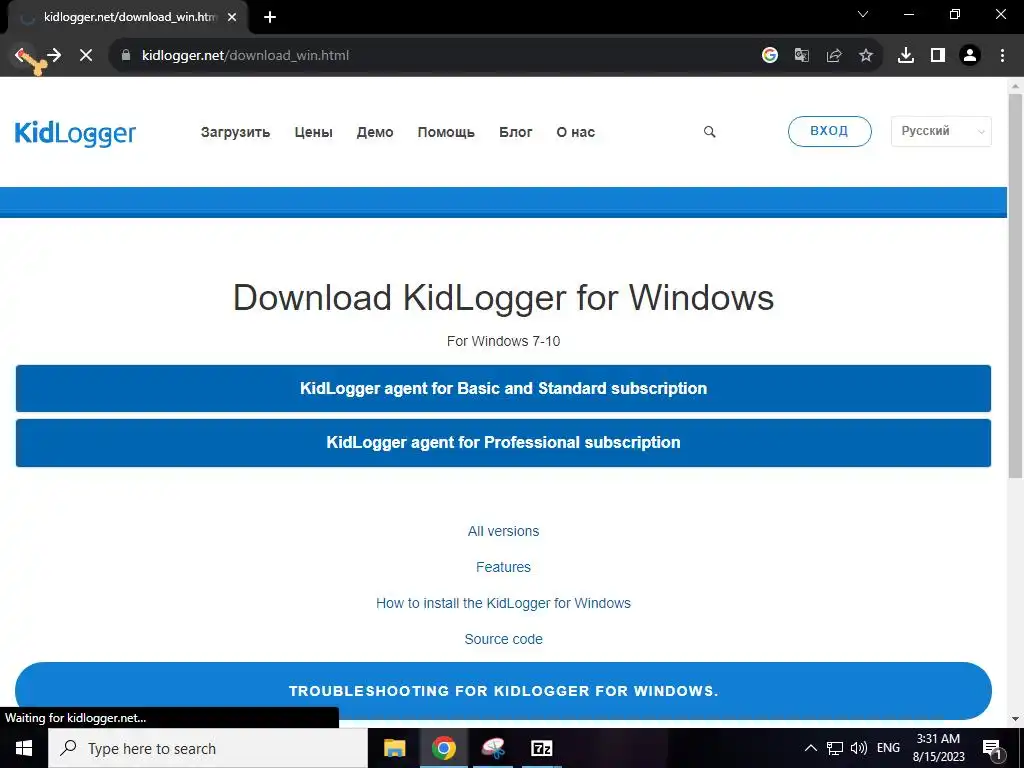
Task: Bookmark this page with star icon
Action: (866, 56)
